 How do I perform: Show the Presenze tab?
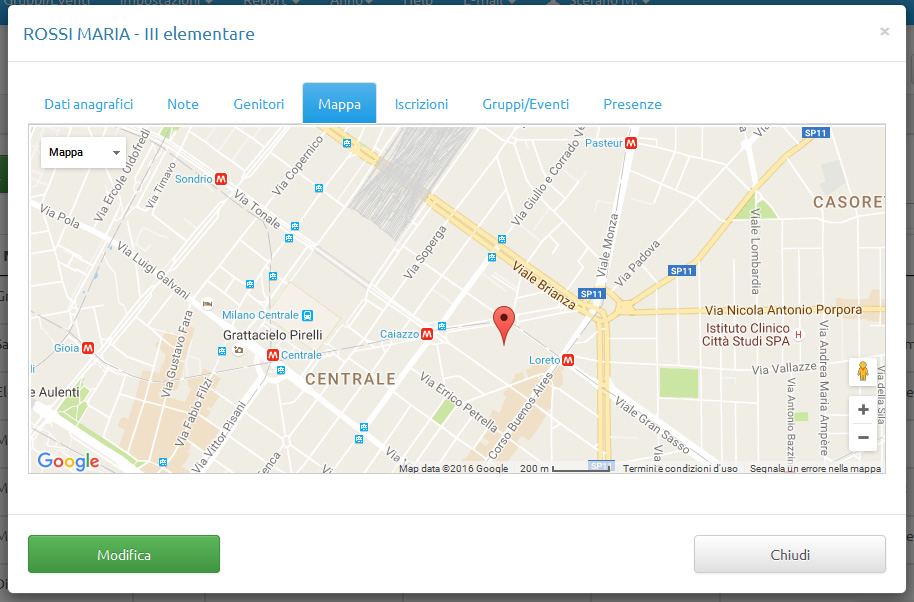point(632,104)
